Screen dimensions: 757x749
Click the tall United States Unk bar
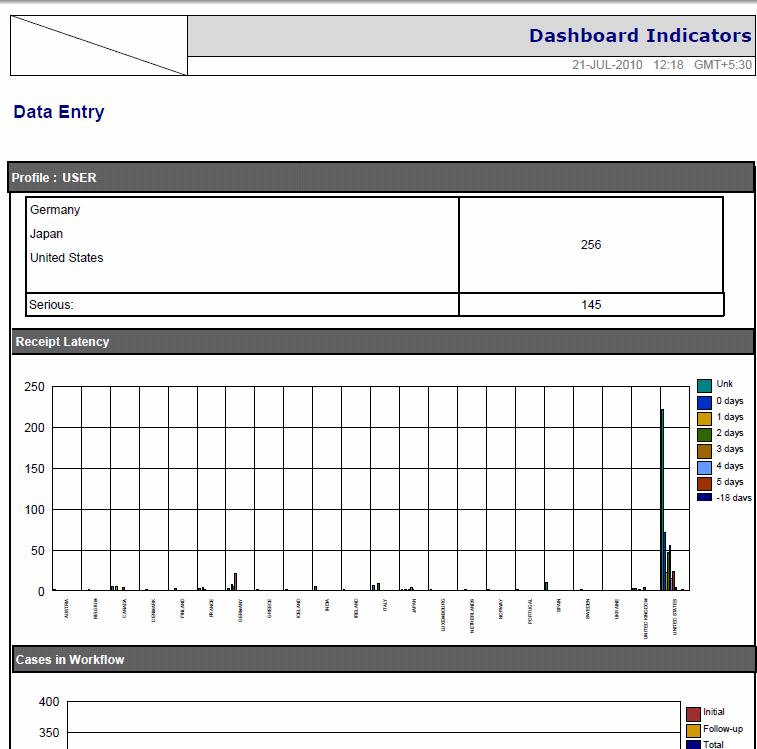pos(662,500)
